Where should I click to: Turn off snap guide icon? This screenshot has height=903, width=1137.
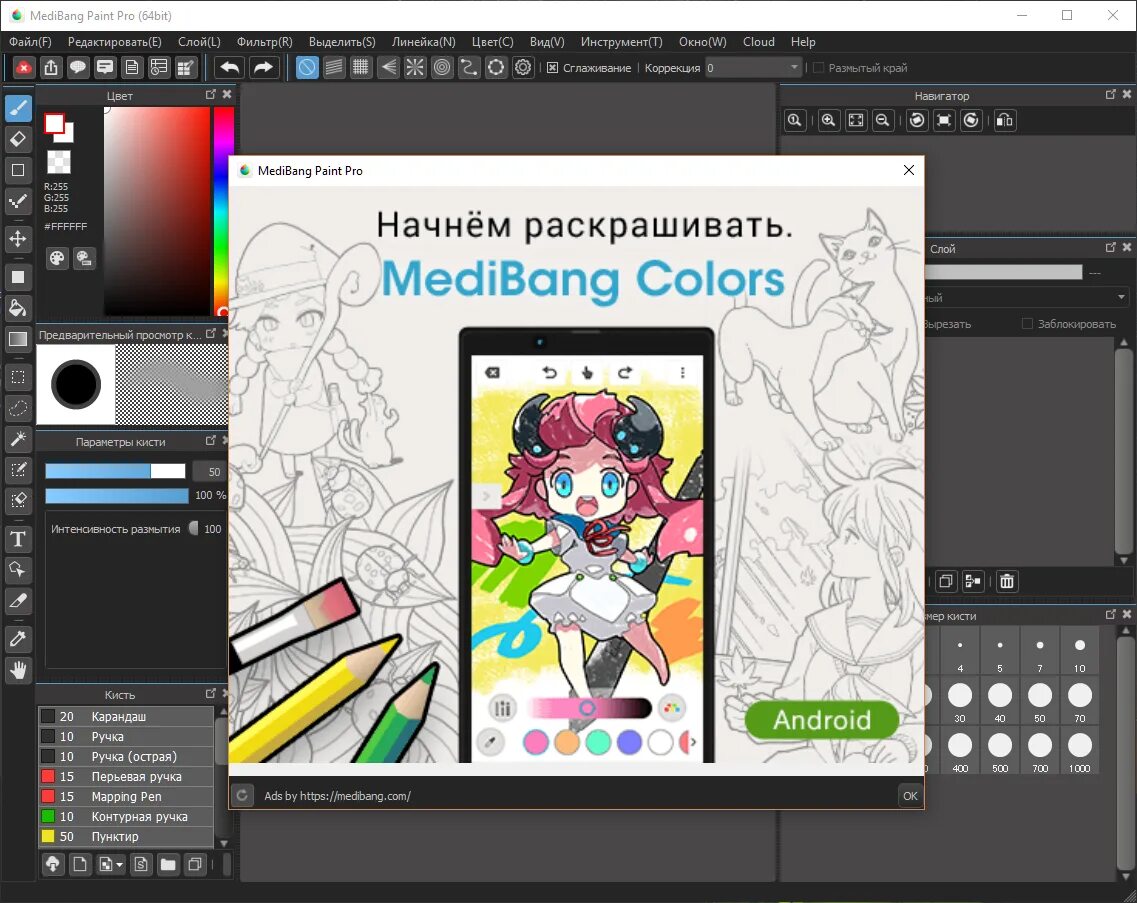click(x=307, y=67)
